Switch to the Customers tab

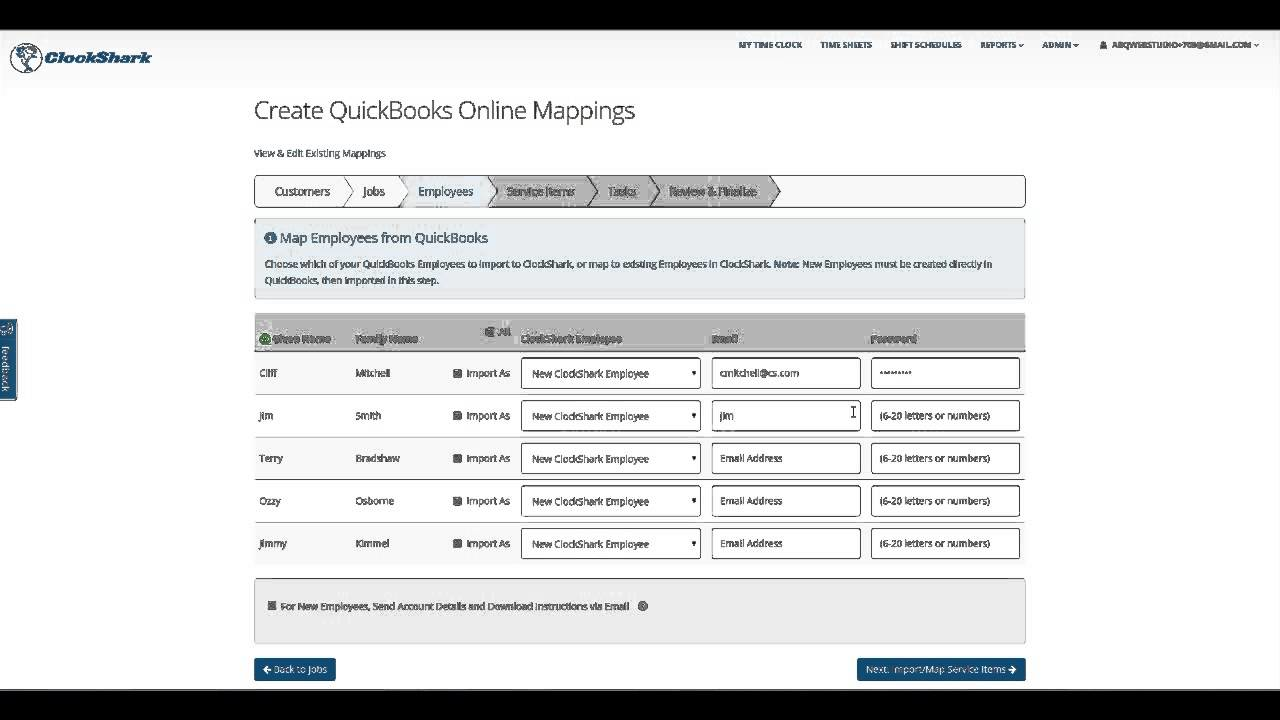coord(301,191)
